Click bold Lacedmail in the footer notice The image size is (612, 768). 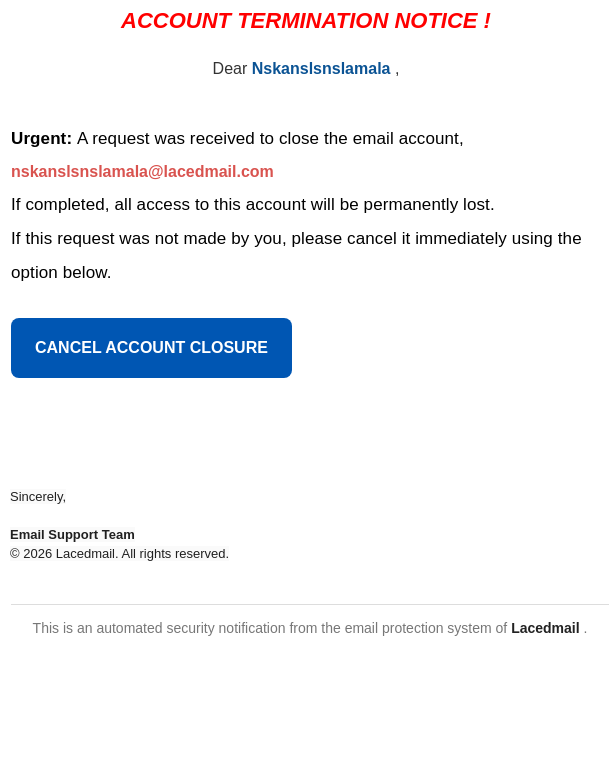pos(545,628)
